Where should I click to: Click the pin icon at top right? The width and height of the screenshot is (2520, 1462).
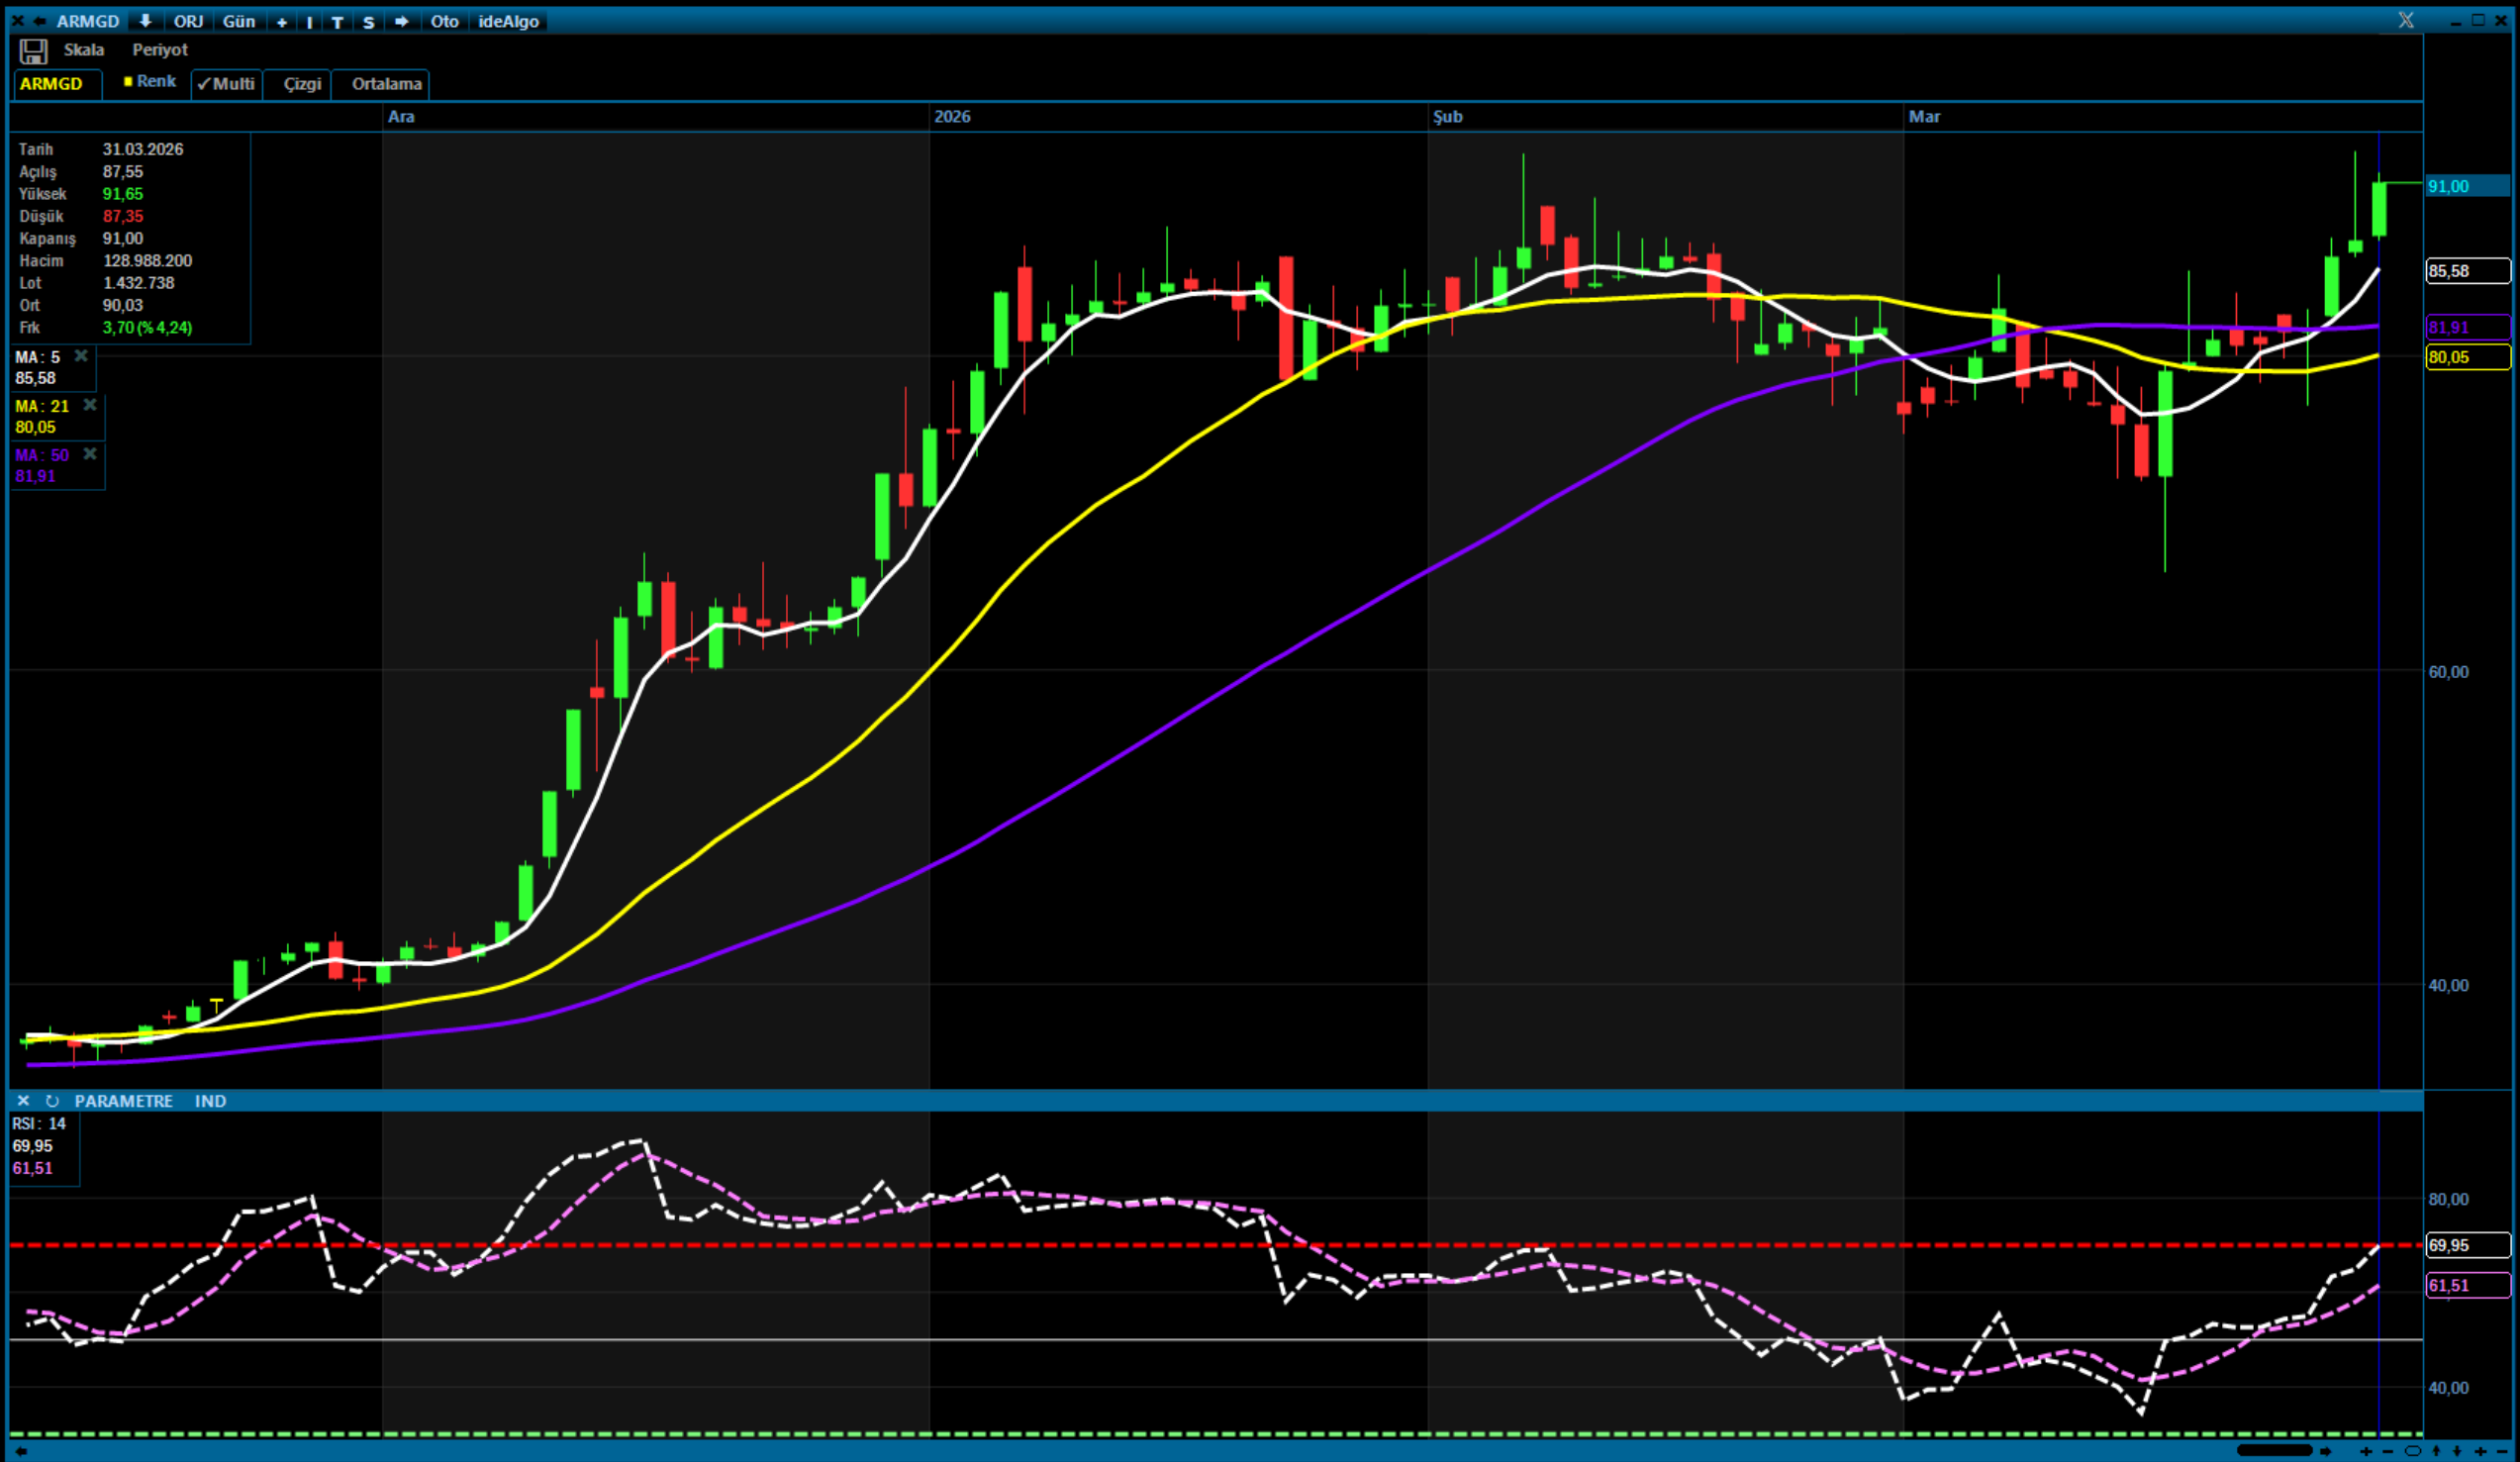(x=2406, y=20)
